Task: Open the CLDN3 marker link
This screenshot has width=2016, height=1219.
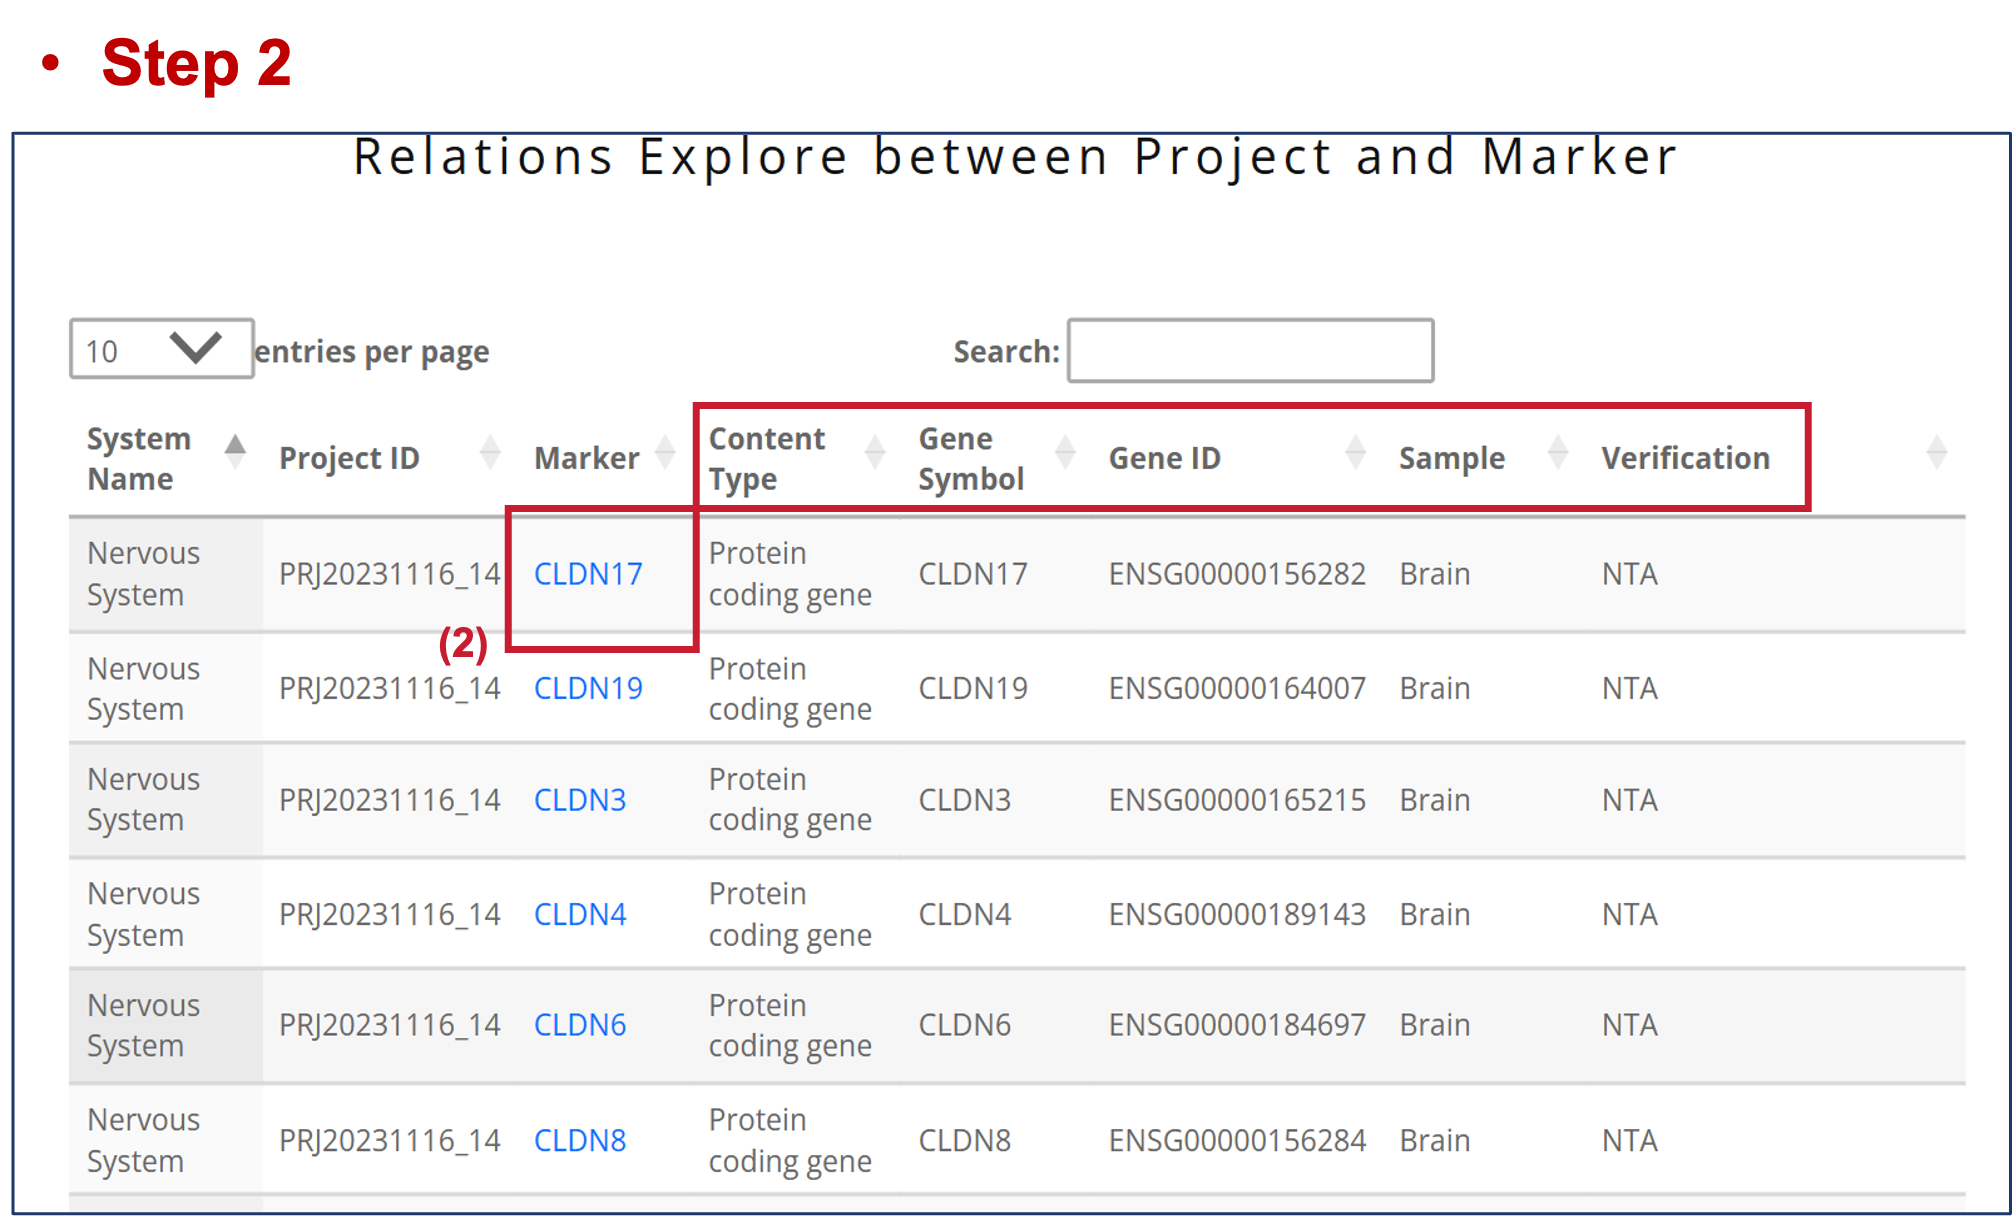Action: click(580, 800)
